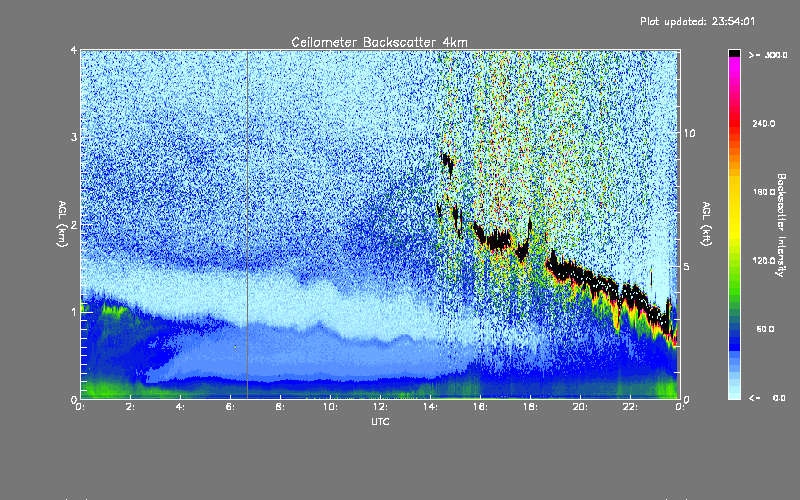This screenshot has height=500, width=800.
Task: Click the '4' km tick label
Action: (74, 51)
